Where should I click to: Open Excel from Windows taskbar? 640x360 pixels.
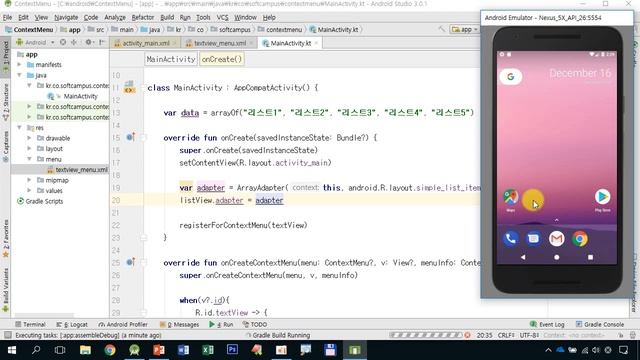pyautogui.click(x=208, y=350)
